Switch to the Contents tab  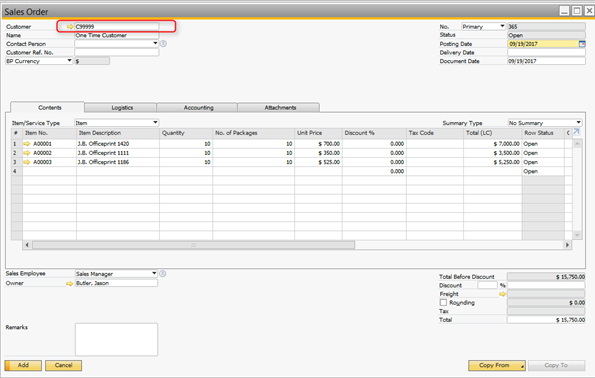(48, 107)
